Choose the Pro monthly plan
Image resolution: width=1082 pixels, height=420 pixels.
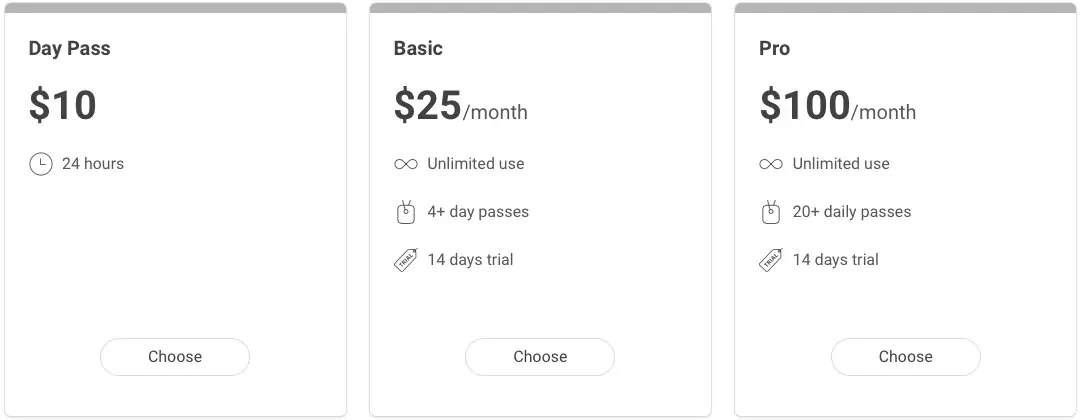pos(905,357)
